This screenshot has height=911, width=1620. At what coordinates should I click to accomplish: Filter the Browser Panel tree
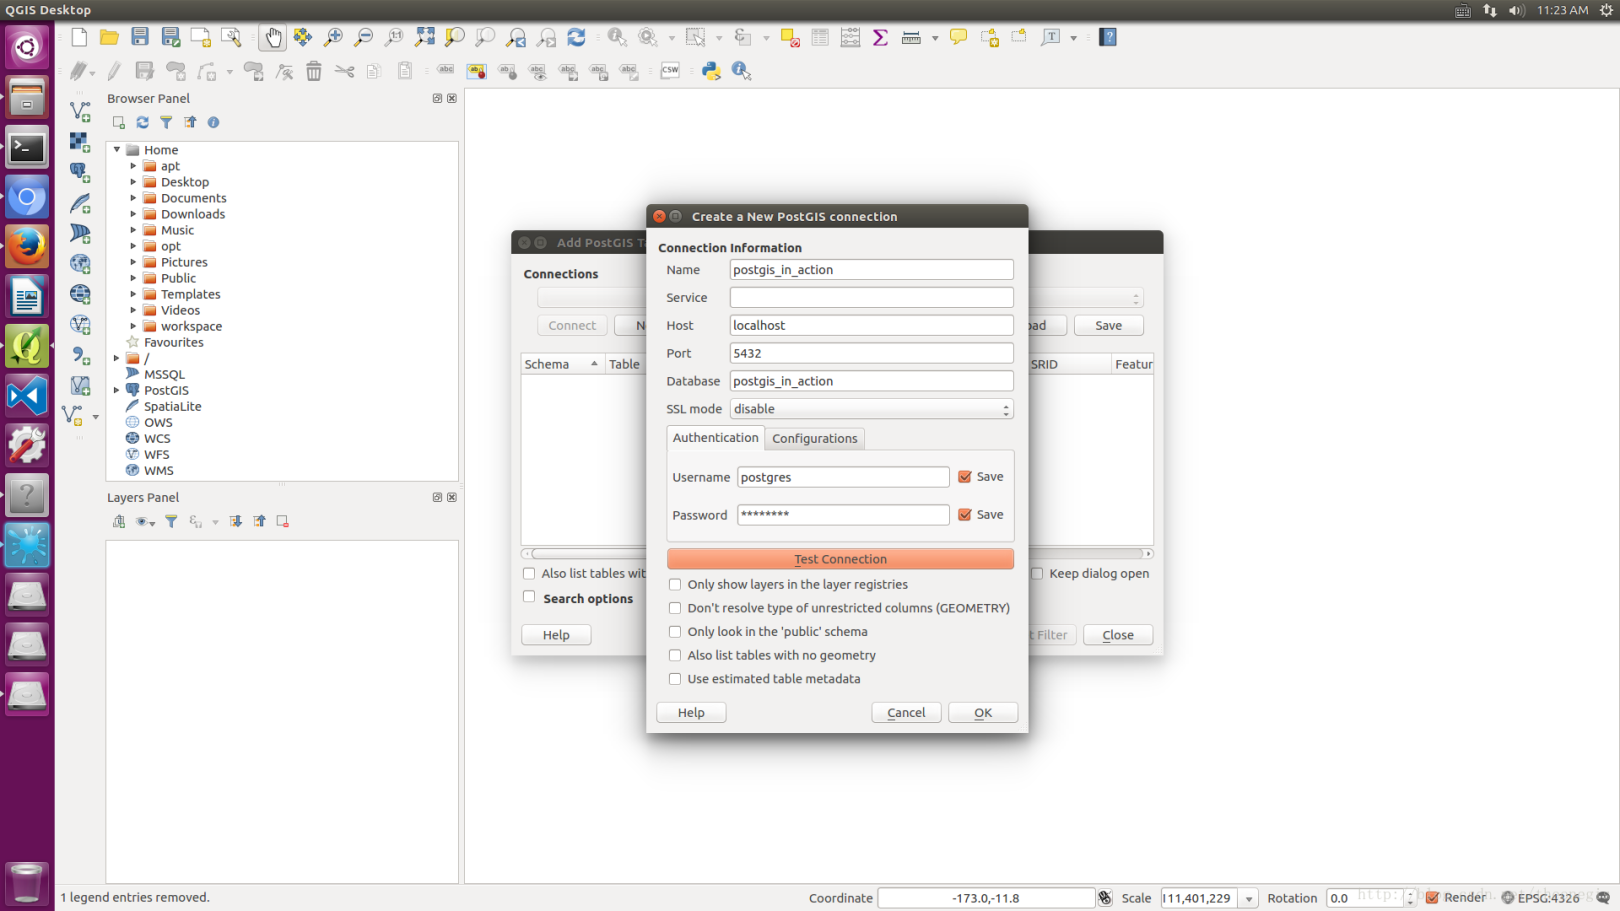coord(166,122)
